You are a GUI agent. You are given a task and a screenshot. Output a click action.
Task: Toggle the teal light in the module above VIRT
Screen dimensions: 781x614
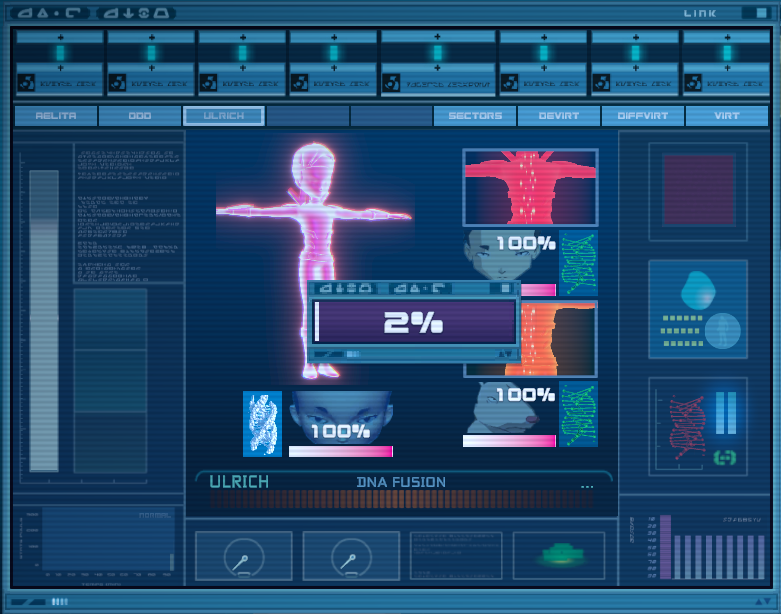tap(727, 52)
